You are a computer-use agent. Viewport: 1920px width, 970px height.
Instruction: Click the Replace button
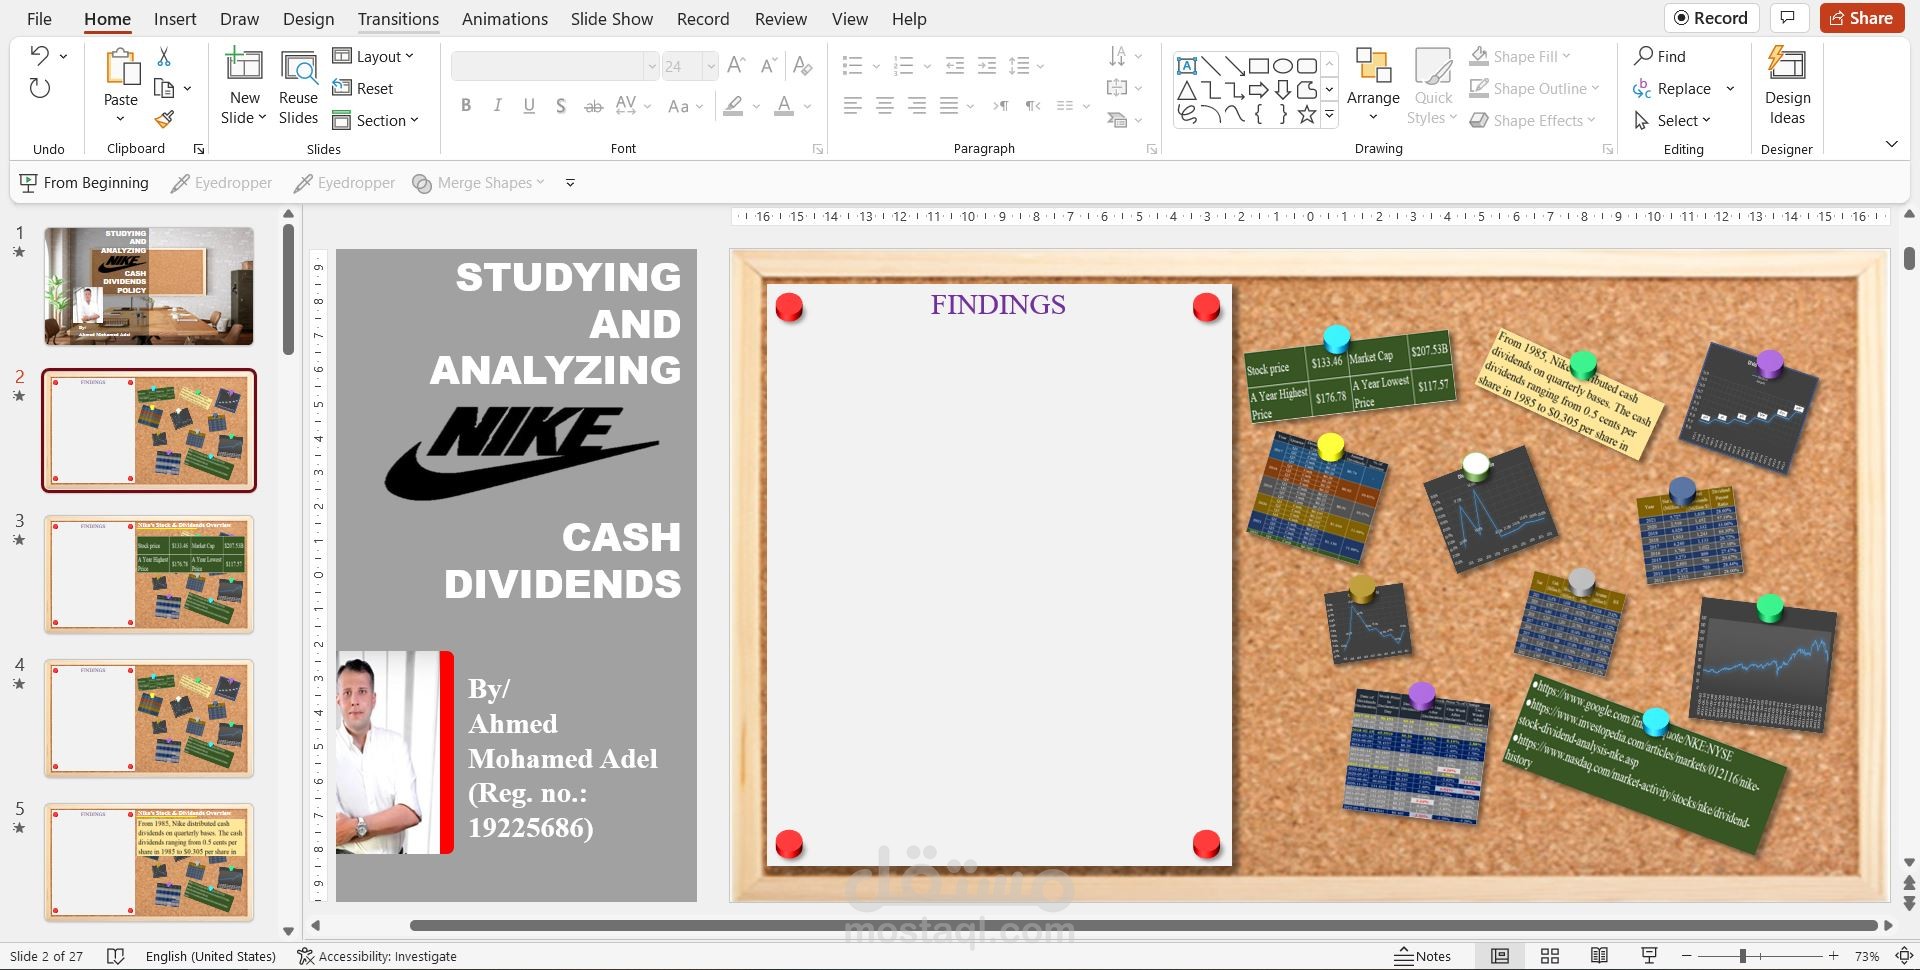coord(1673,89)
